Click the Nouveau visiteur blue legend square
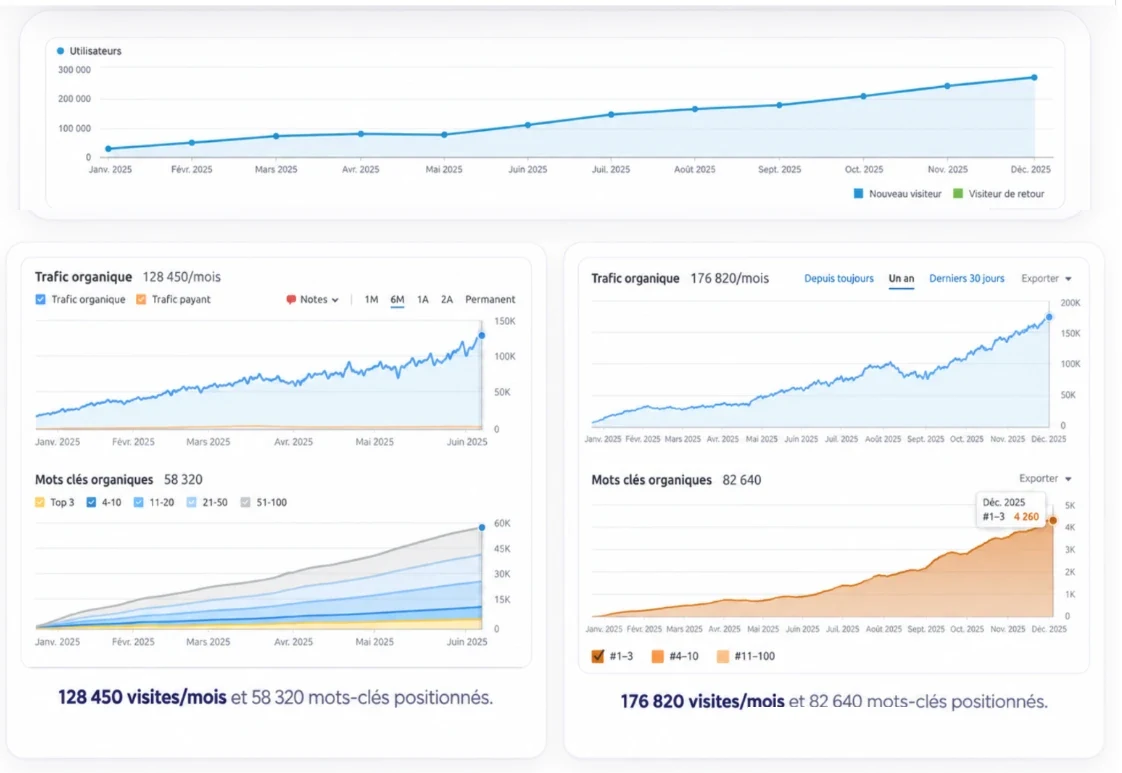 tap(859, 193)
